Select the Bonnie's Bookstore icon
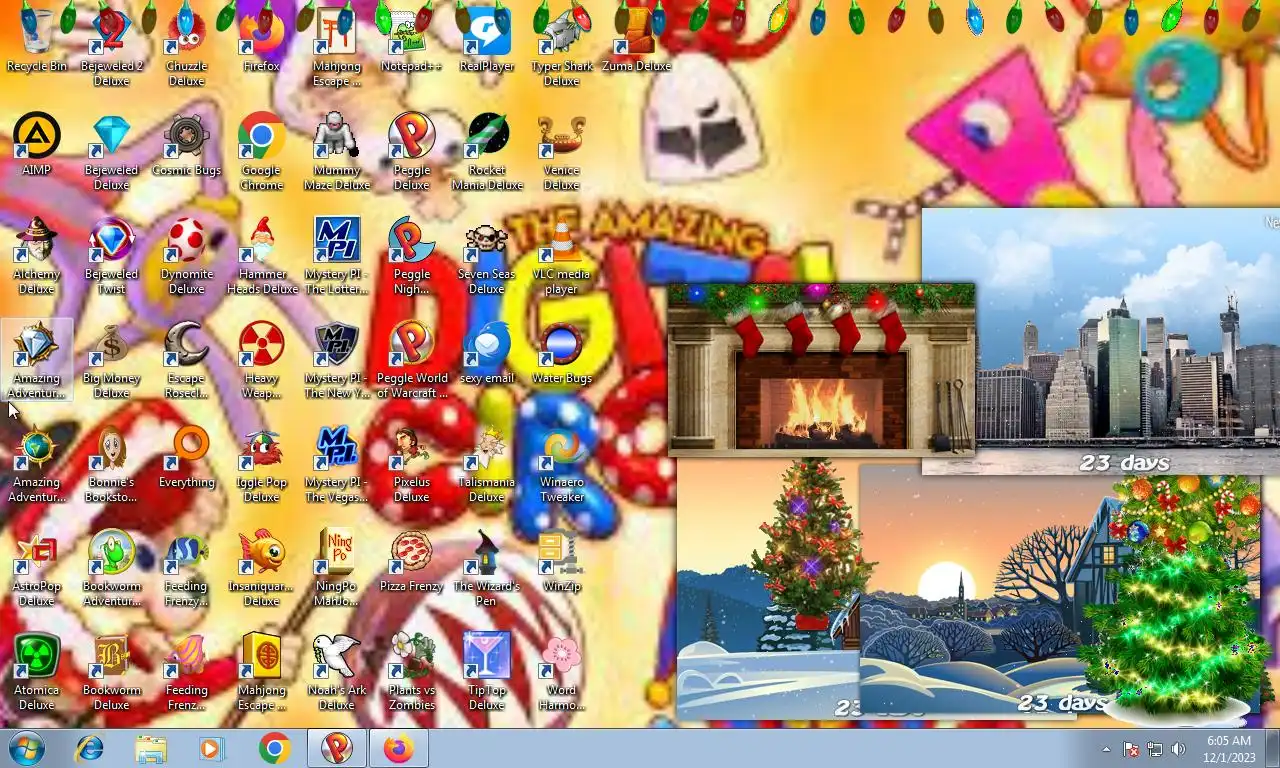The width and height of the screenshot is (1280, 768). tap(111, 464)
